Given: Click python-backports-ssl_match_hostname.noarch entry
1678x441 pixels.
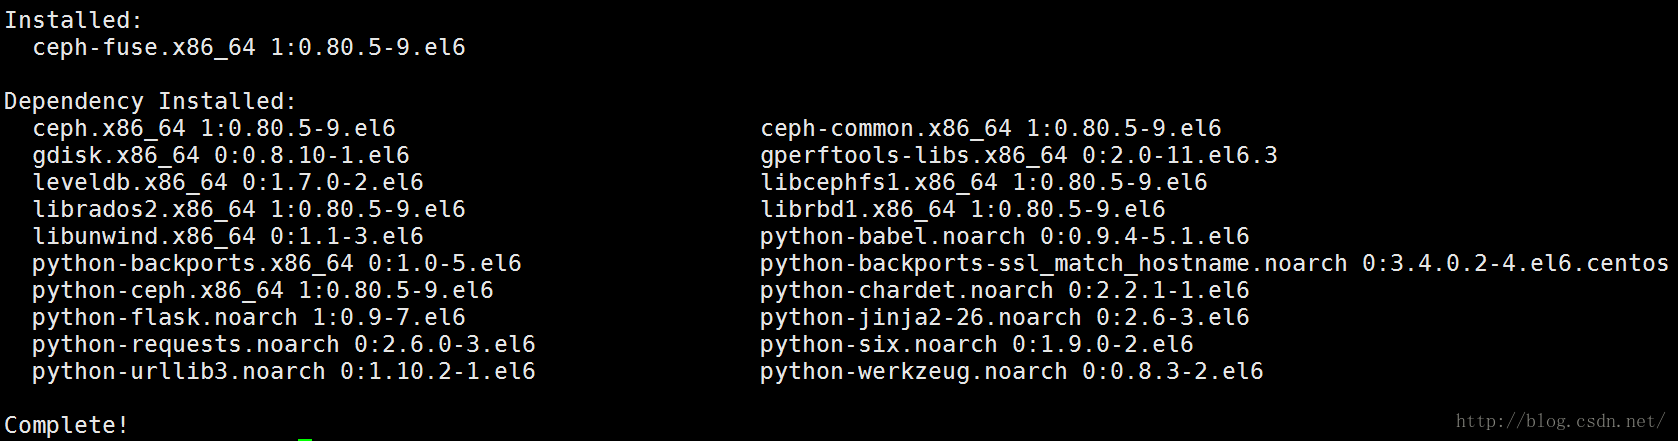Looking at the screenshot, I should tap(1215, 263).
